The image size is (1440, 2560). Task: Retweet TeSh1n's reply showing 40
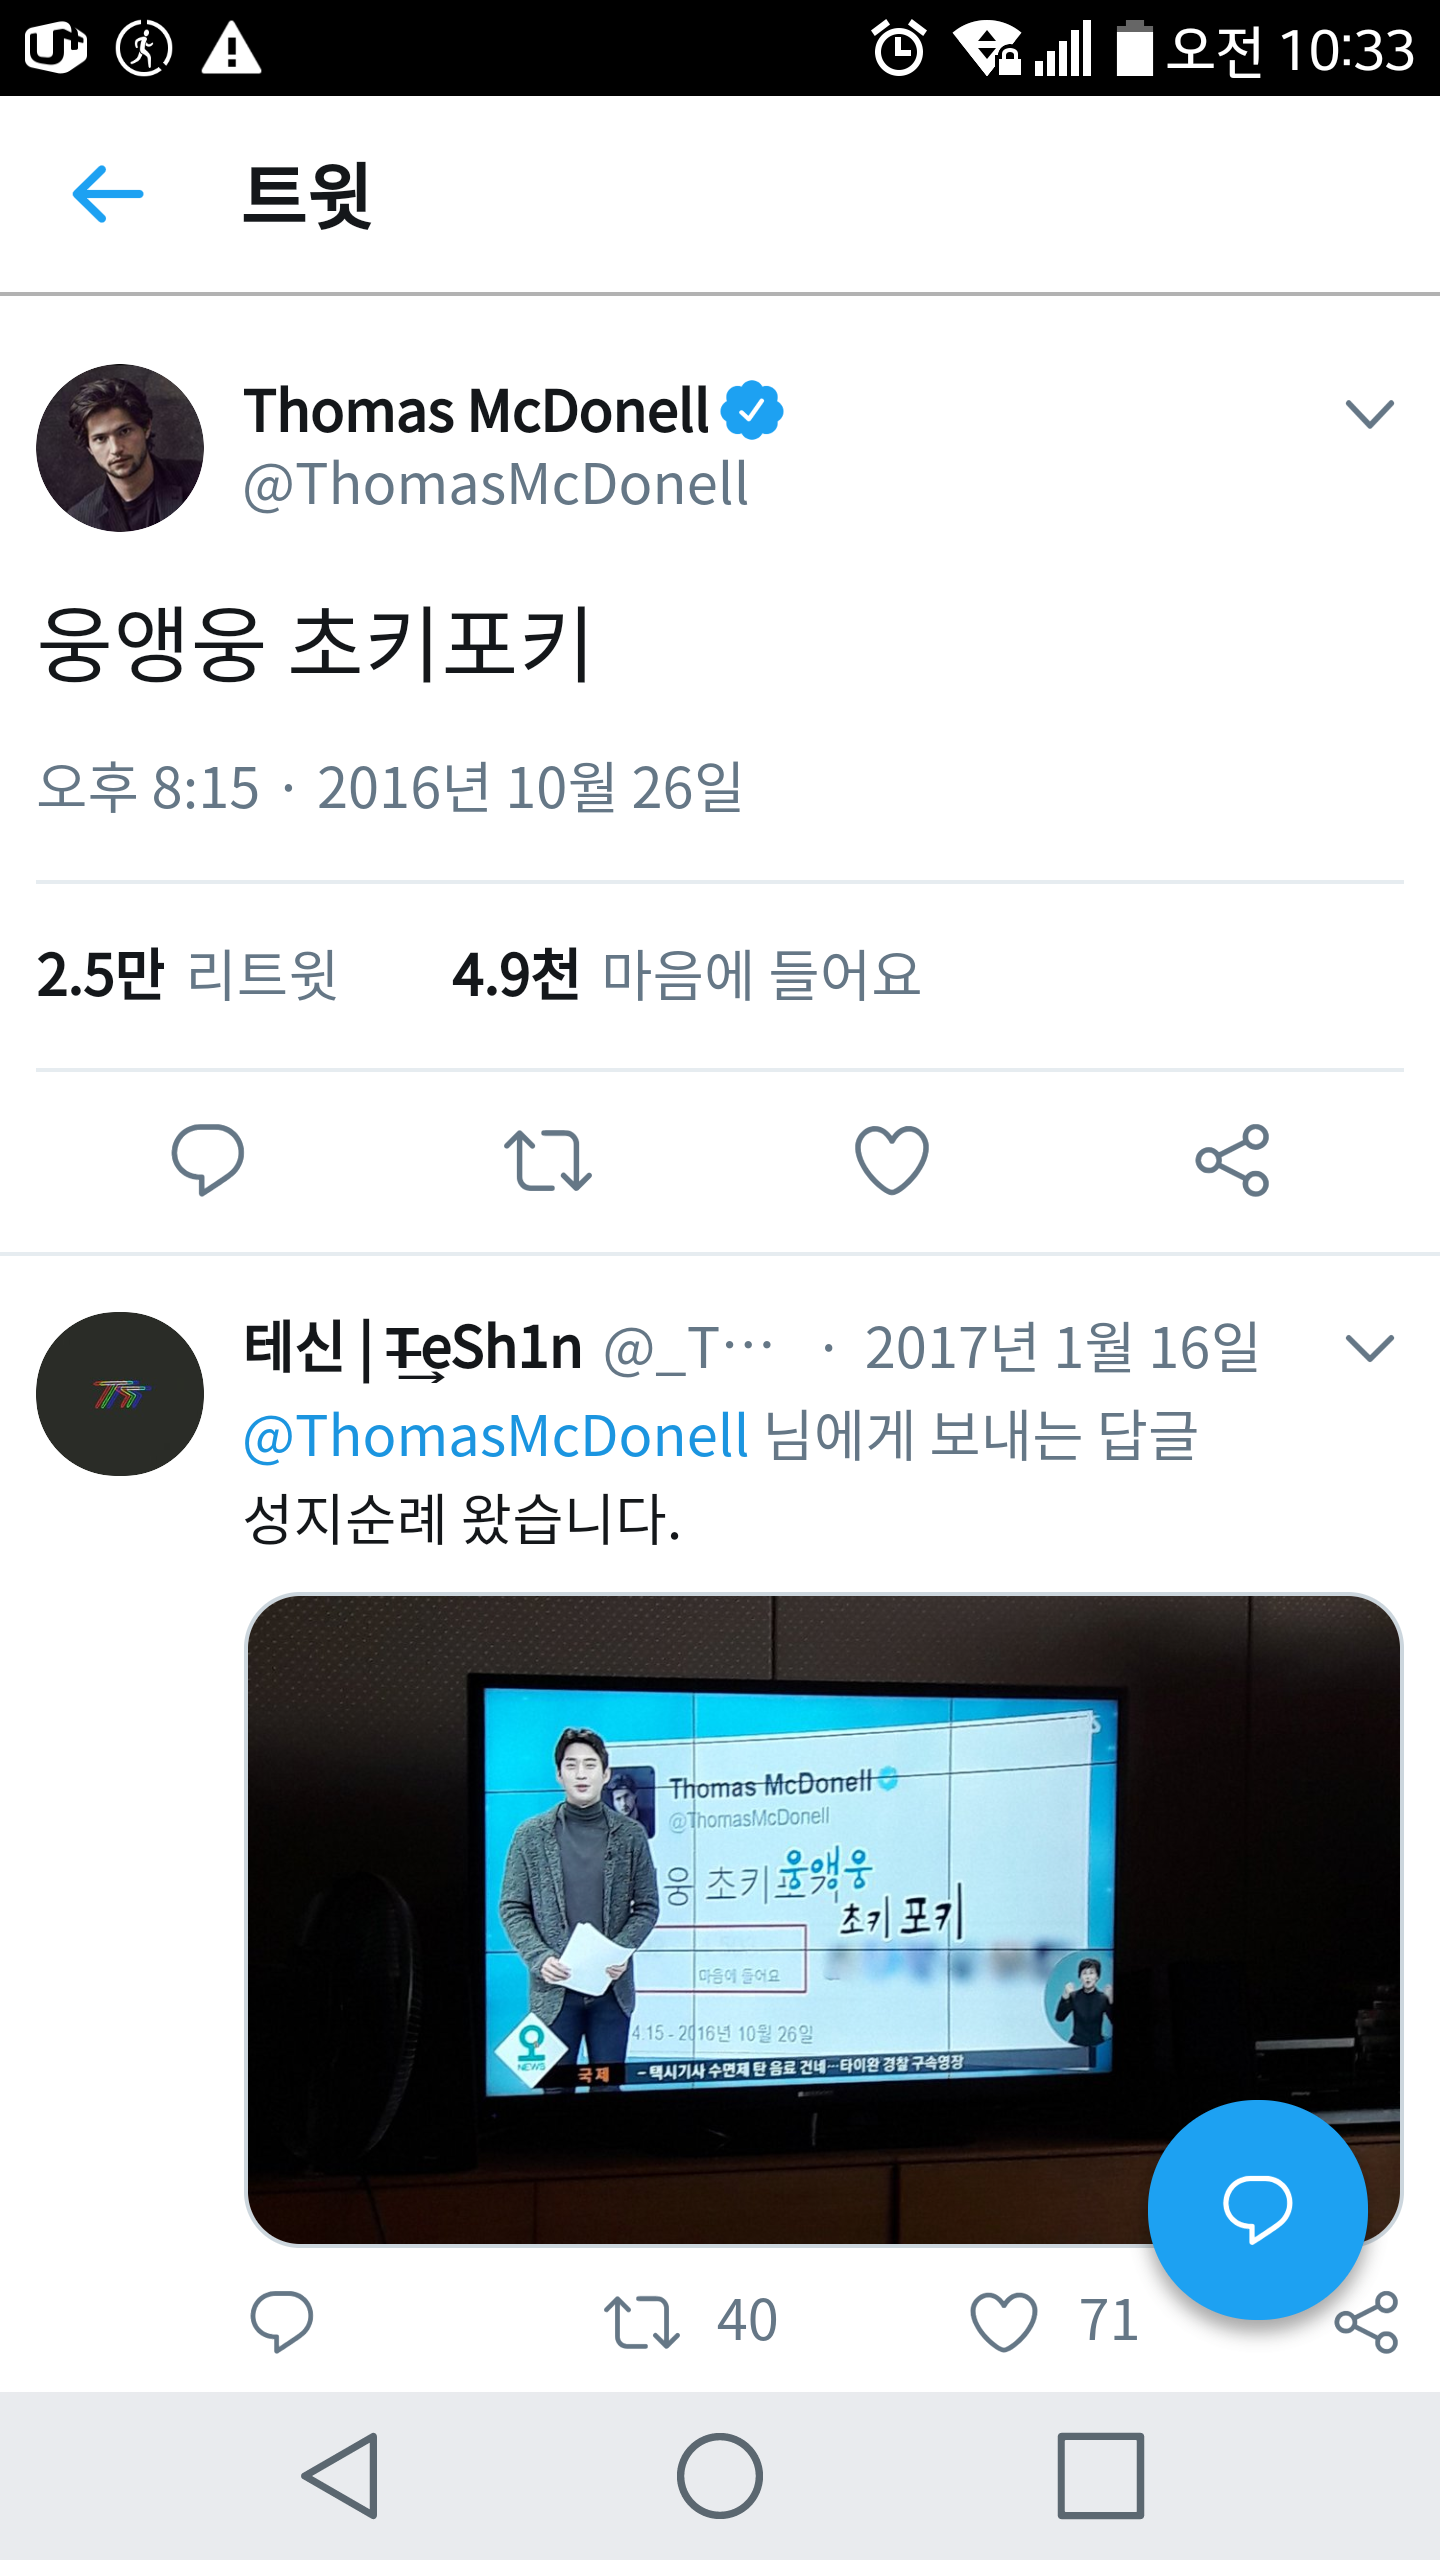pos(690,2321)
